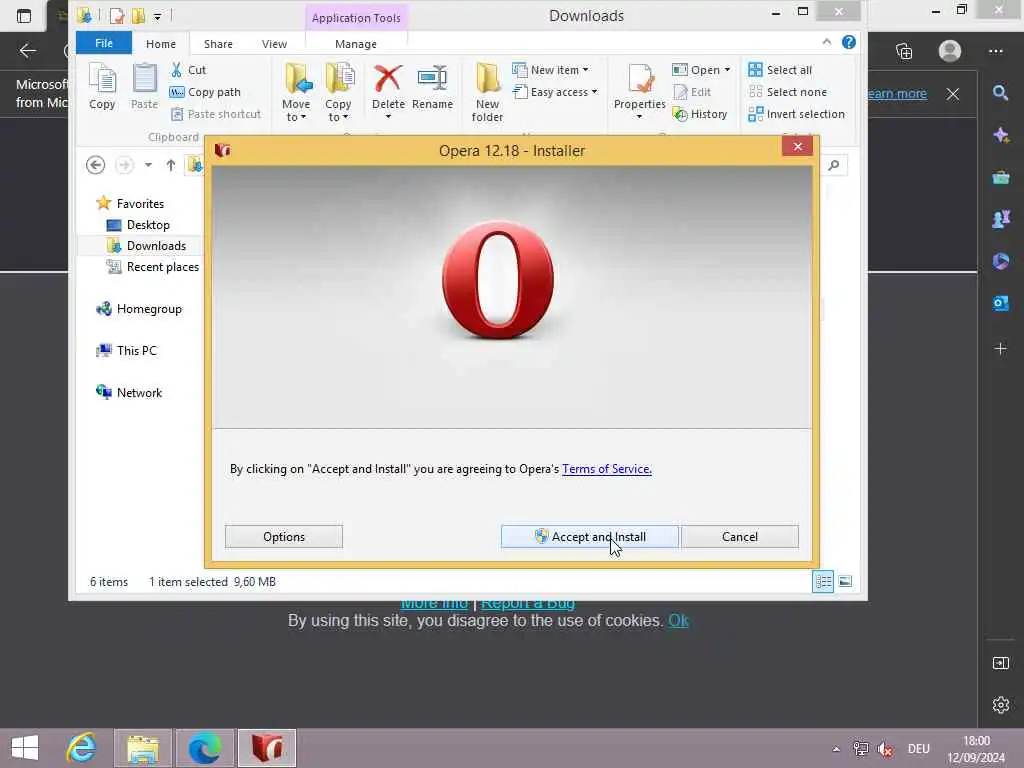Select Desktop in navigation pane

pyautogui.click(x=138, y=225)
